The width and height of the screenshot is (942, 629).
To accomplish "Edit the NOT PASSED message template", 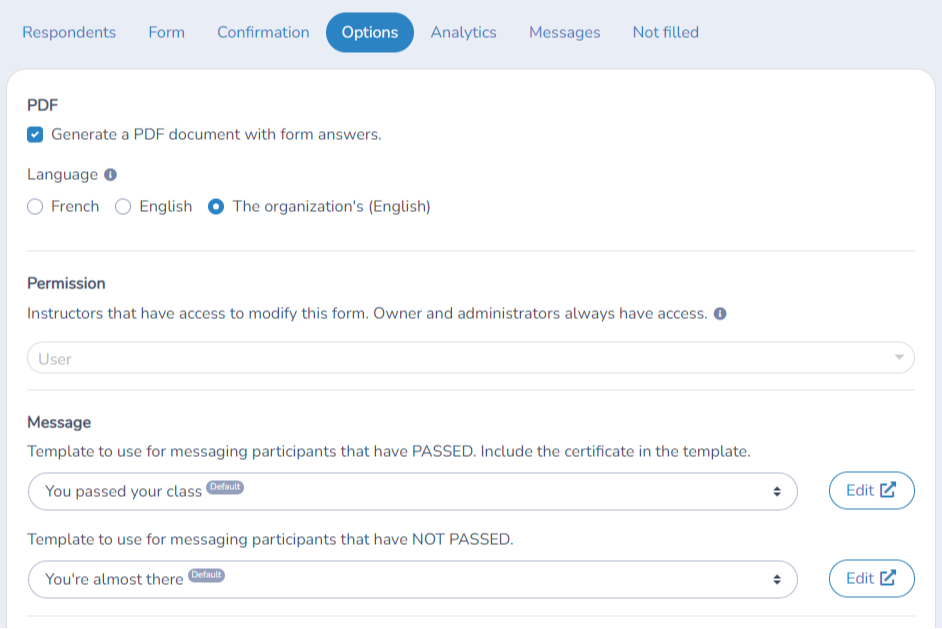I will tap(871, 579).
